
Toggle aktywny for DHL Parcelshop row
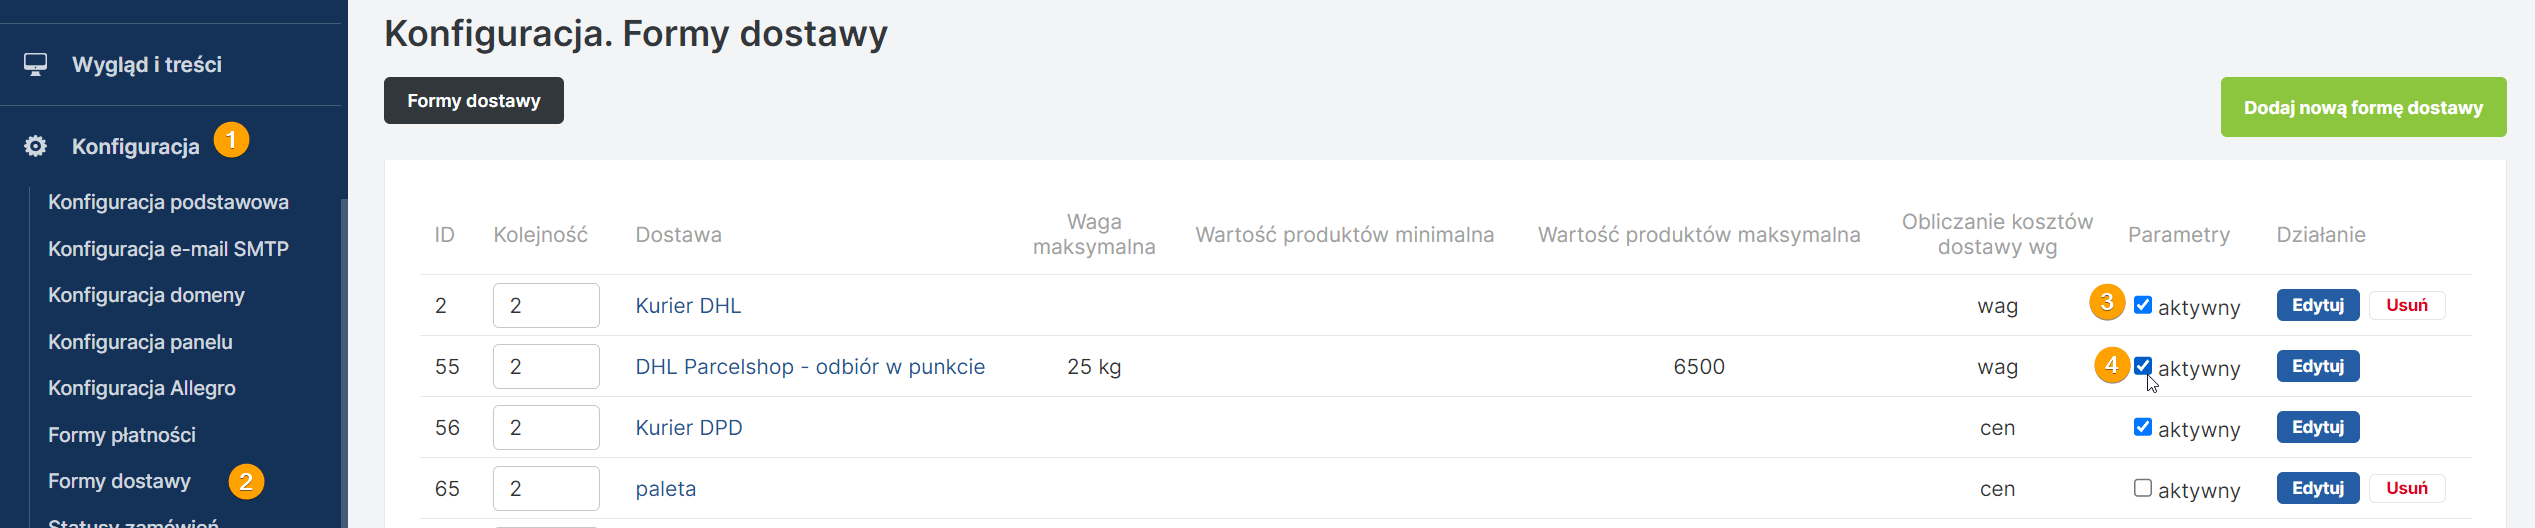2142,366
